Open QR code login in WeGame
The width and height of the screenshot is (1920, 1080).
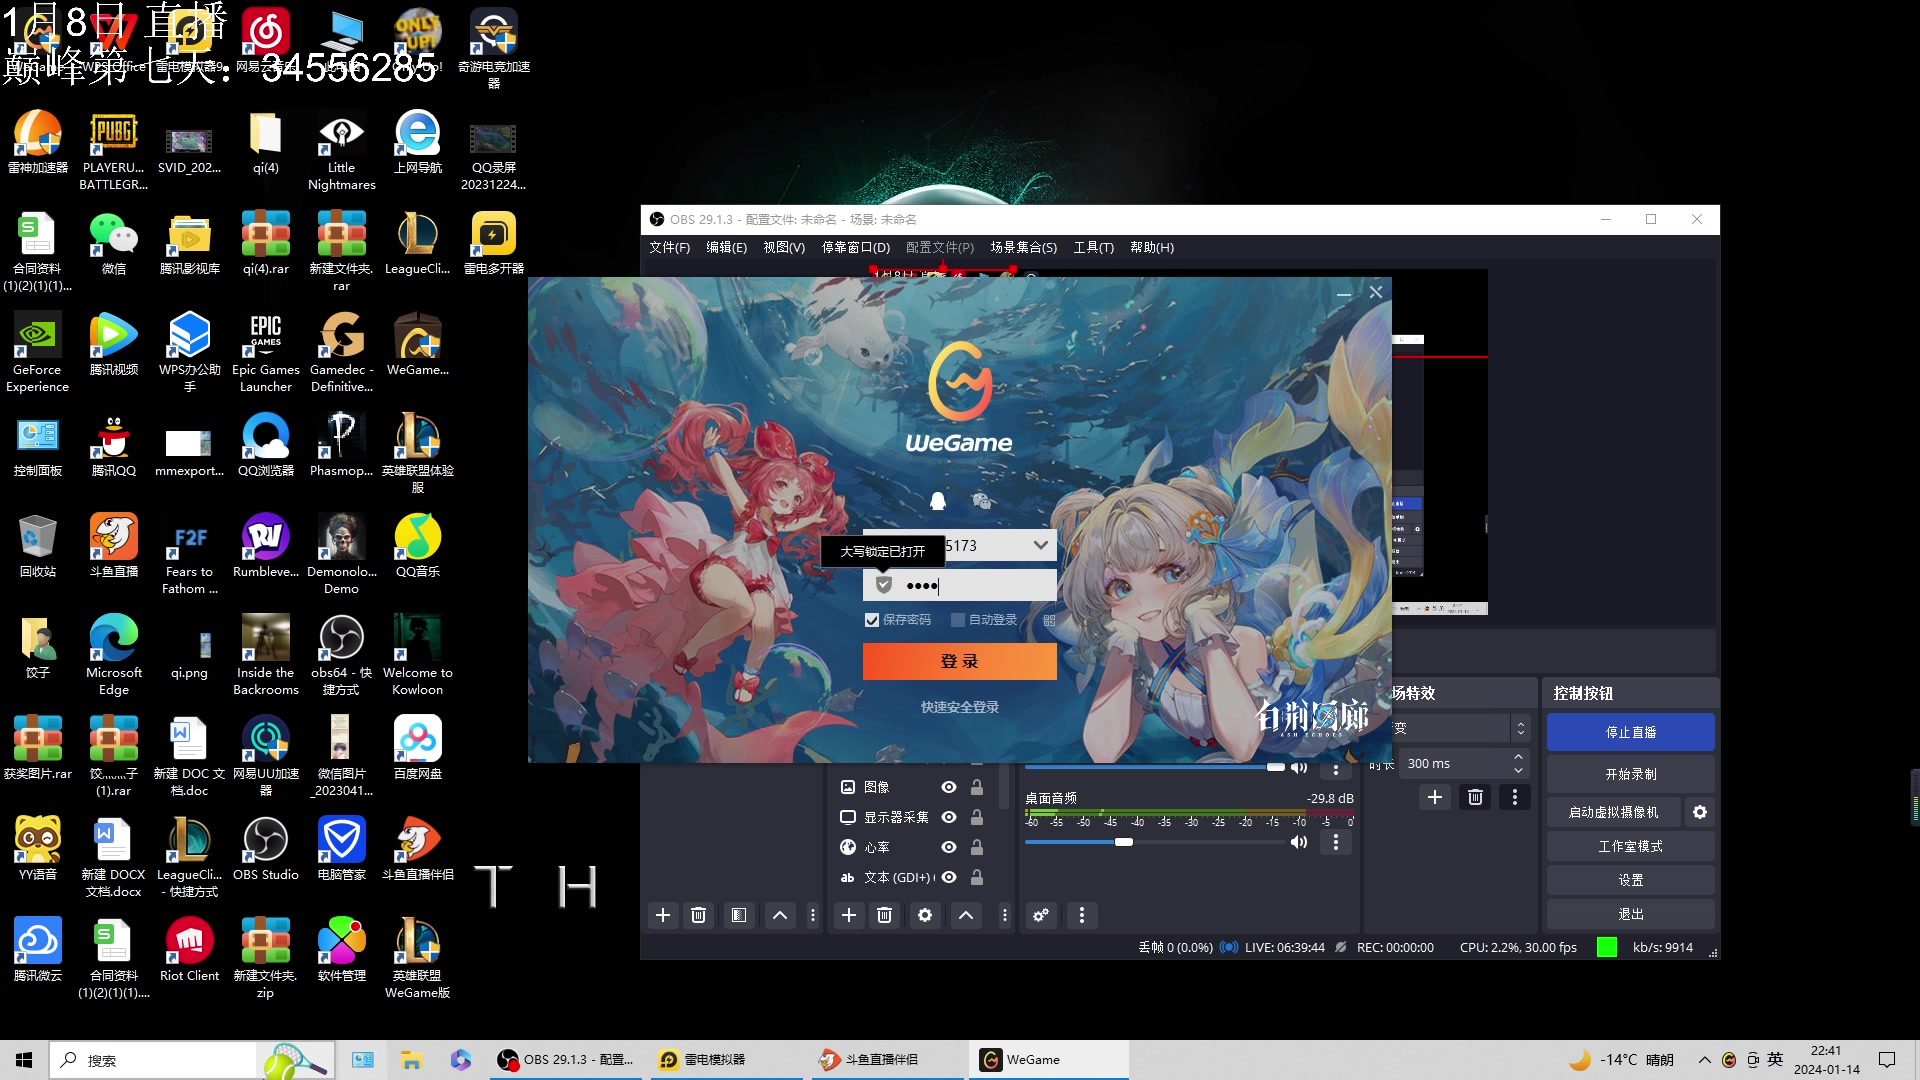click(1049, 620)
